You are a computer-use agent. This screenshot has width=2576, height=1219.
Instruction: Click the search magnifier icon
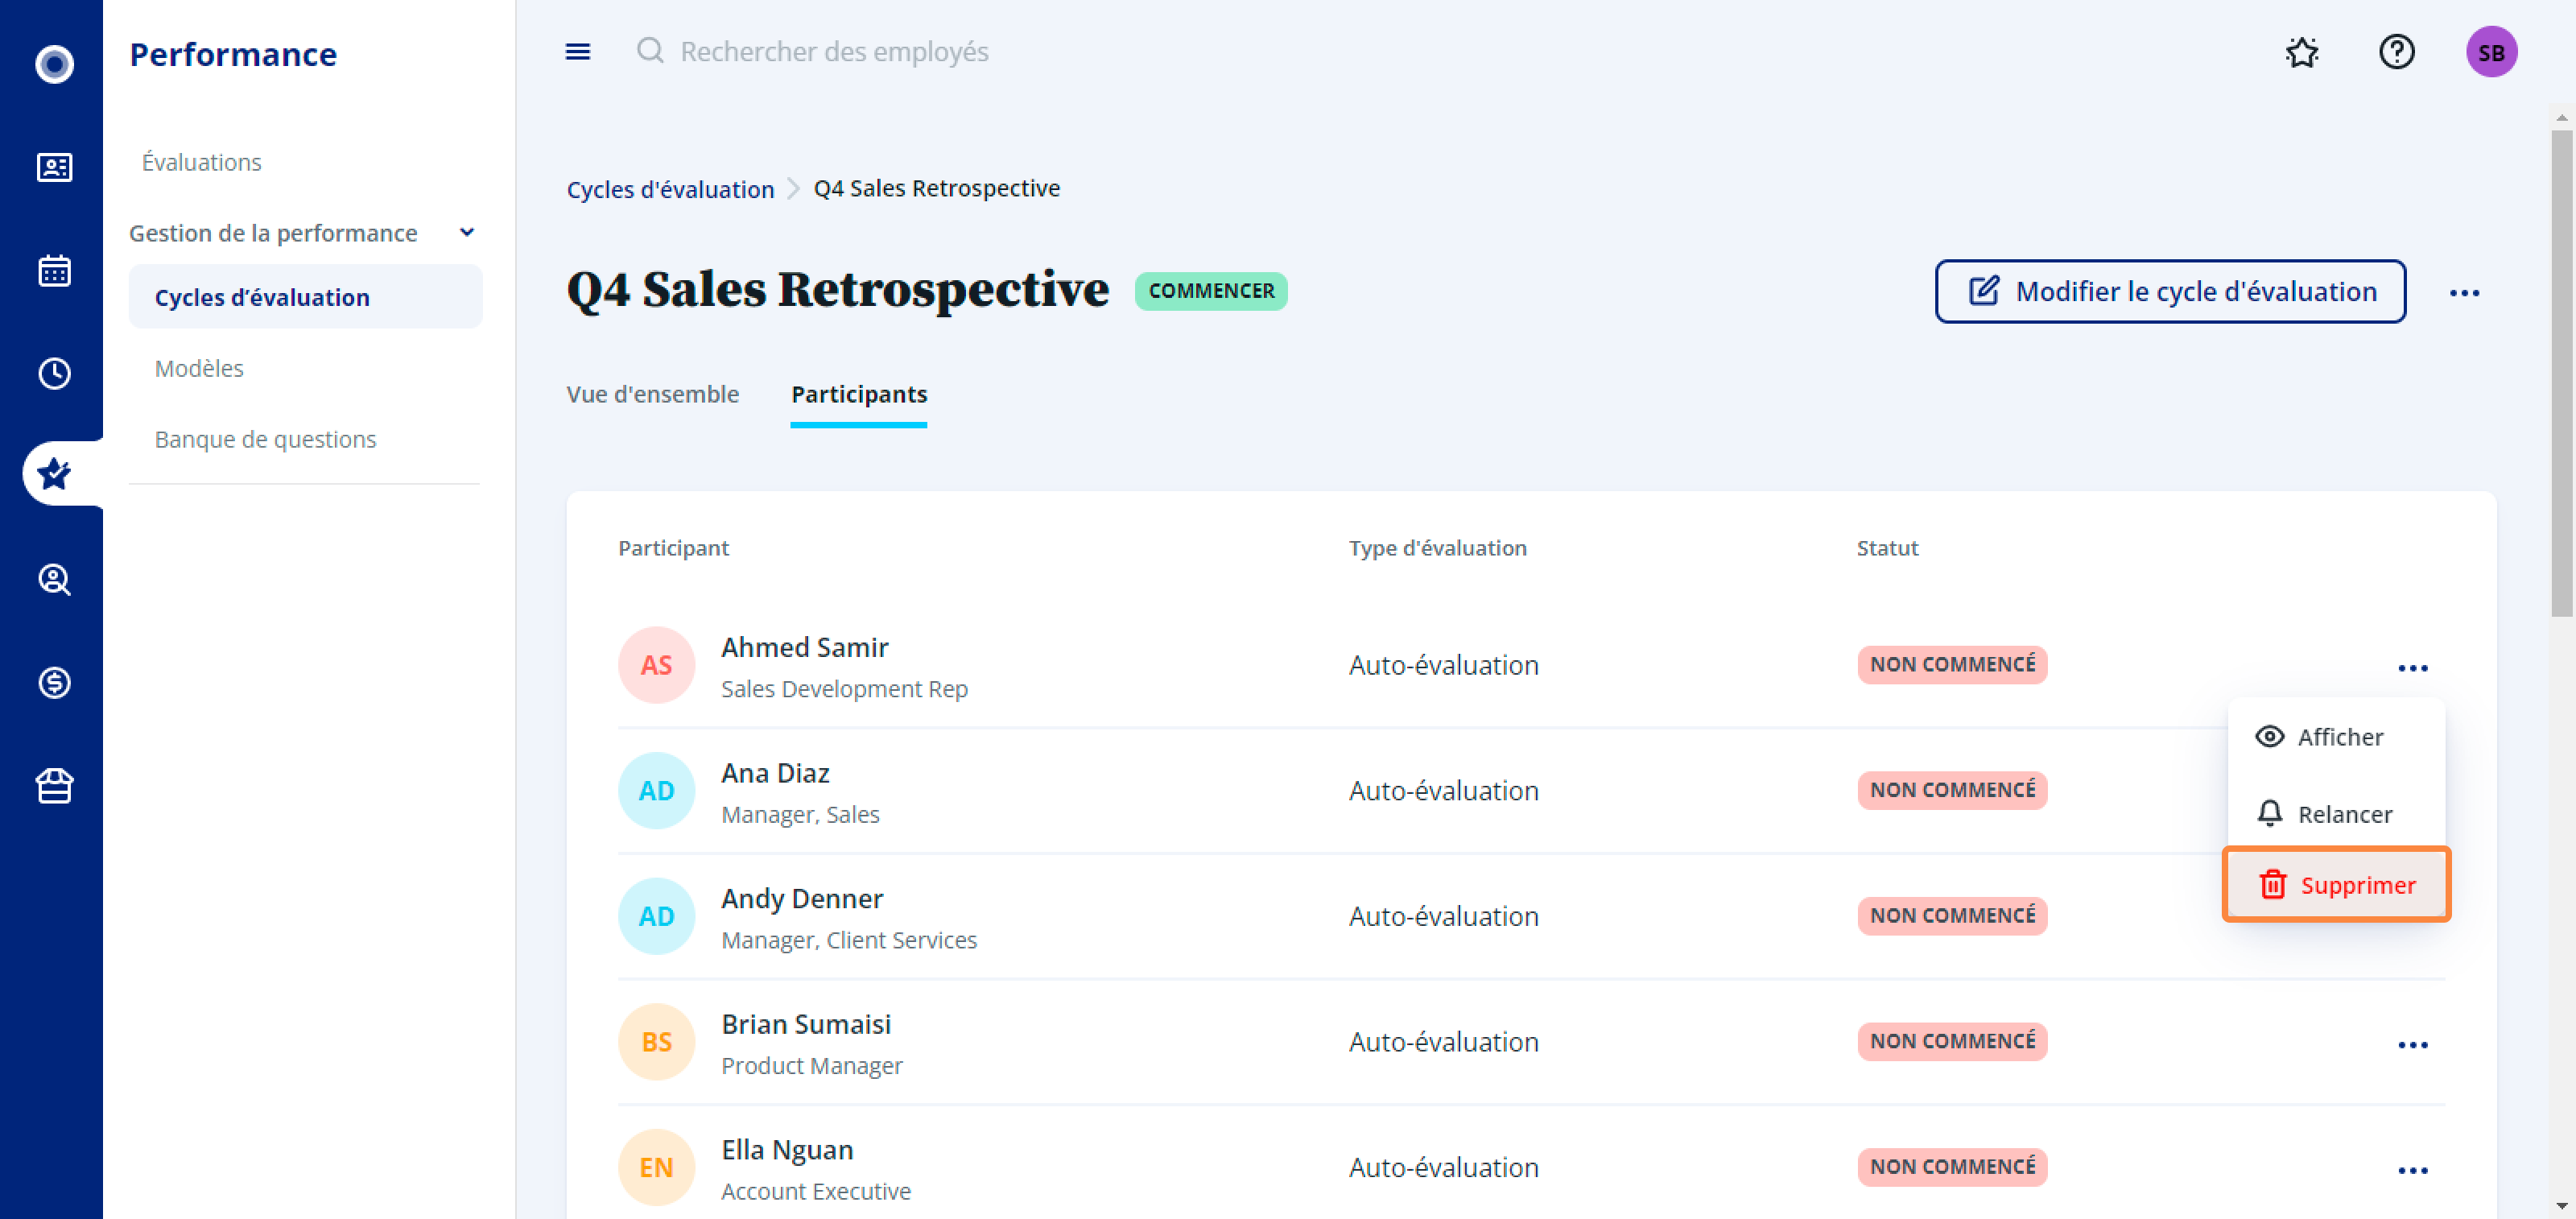pyautogui.click(x=650, y=50)
